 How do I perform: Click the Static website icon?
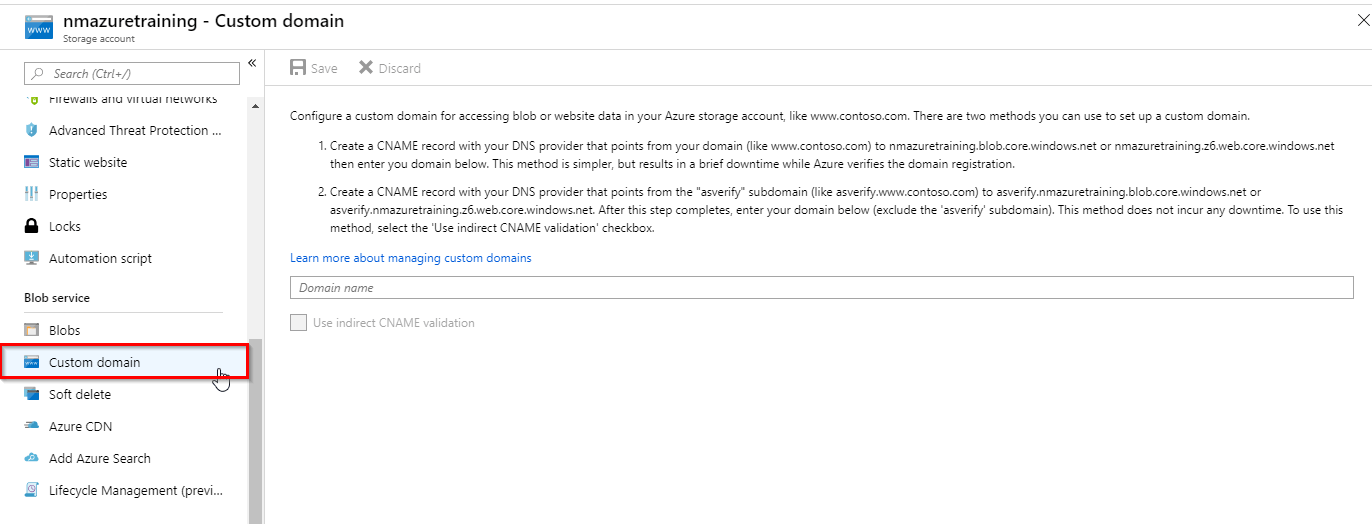coord(31,162)
